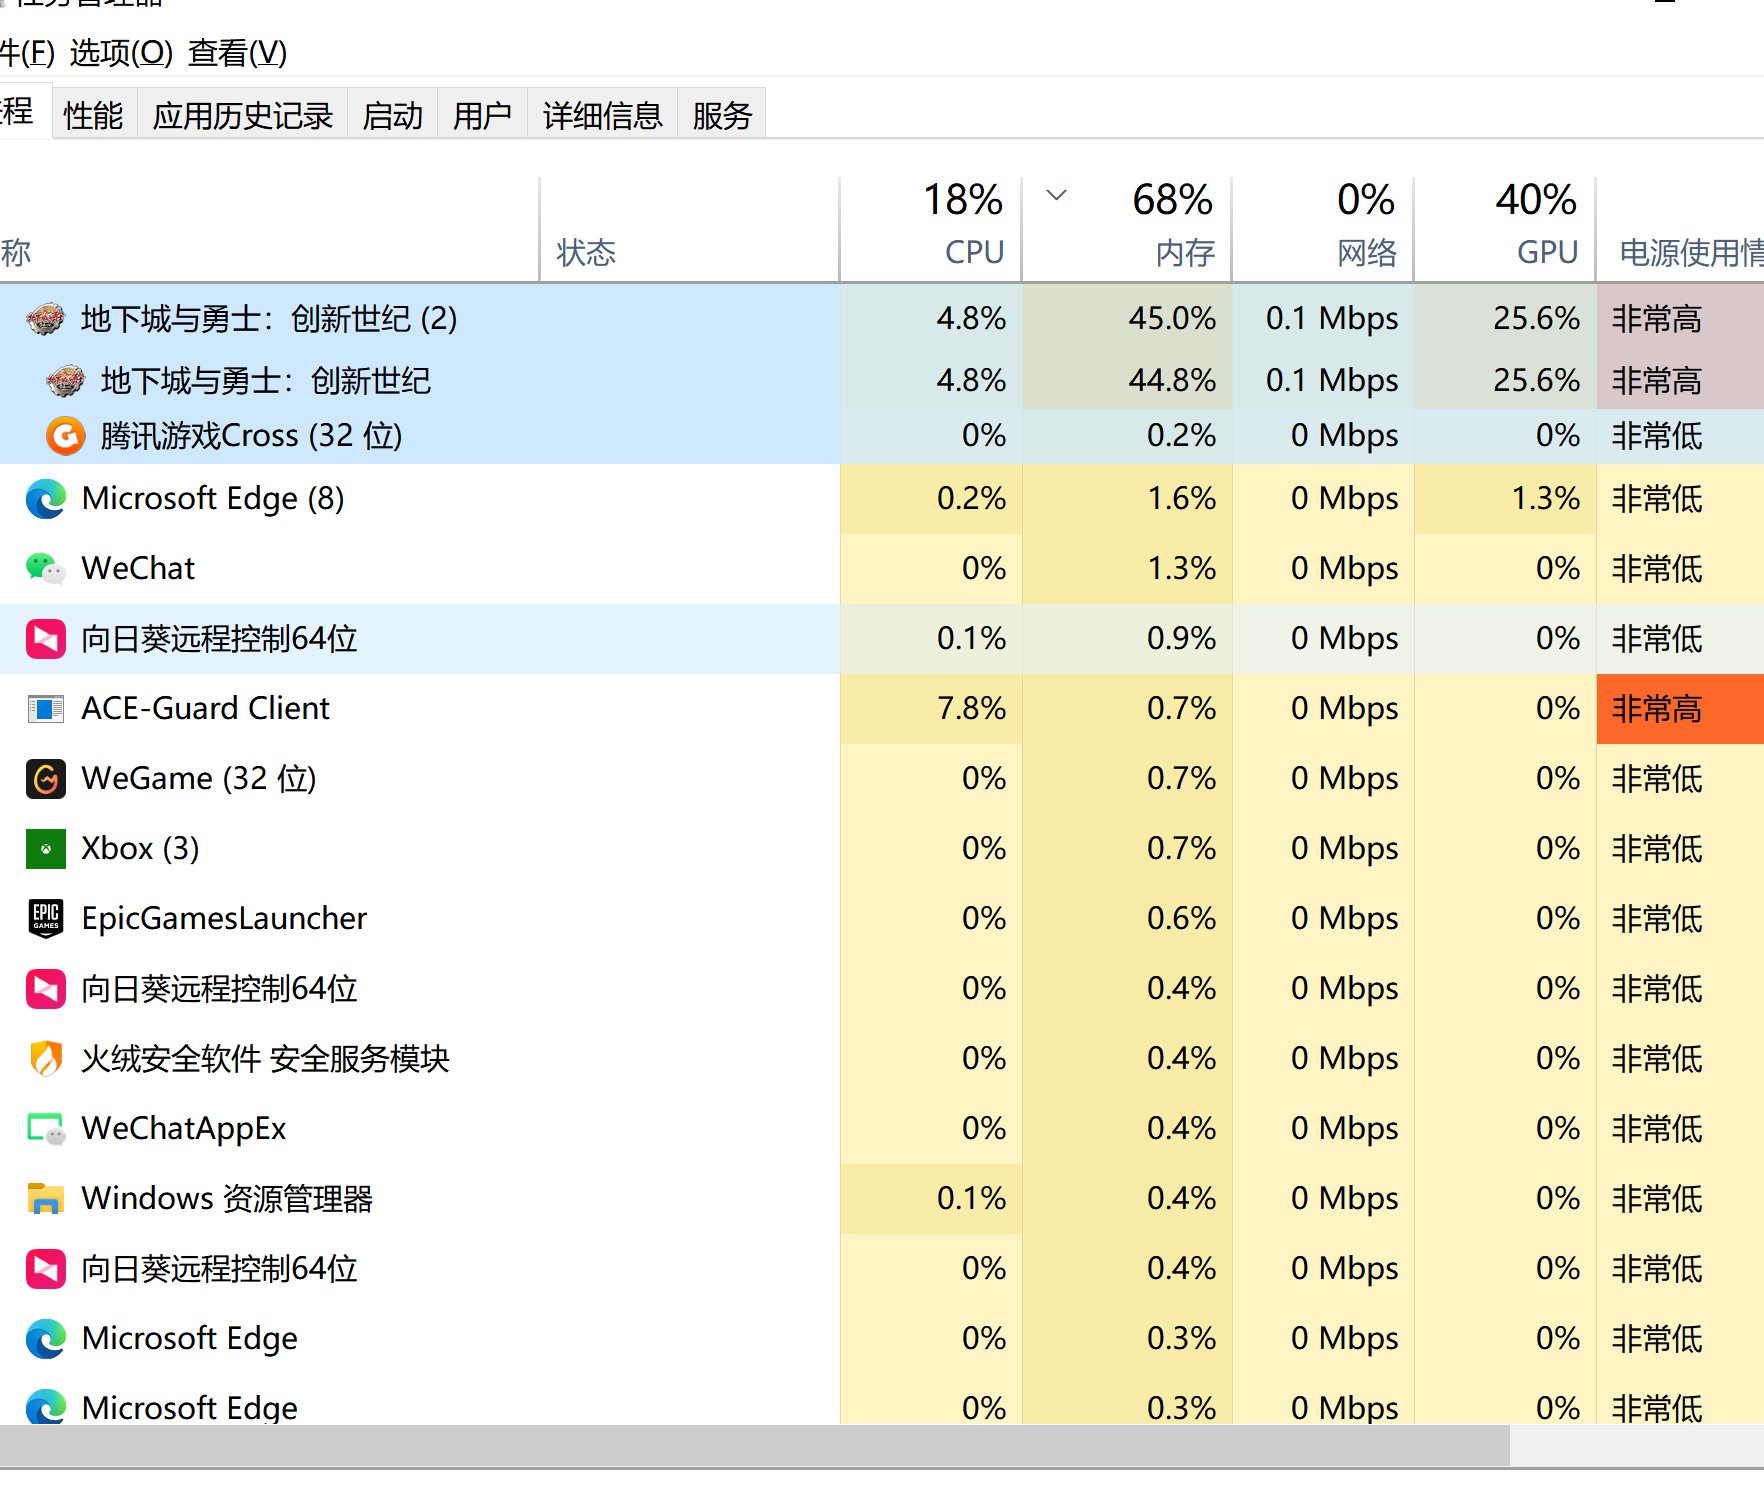Click the WeGame (32 位) icon
Viewport: 1764px width, 1494px height.
coord(45,778)
